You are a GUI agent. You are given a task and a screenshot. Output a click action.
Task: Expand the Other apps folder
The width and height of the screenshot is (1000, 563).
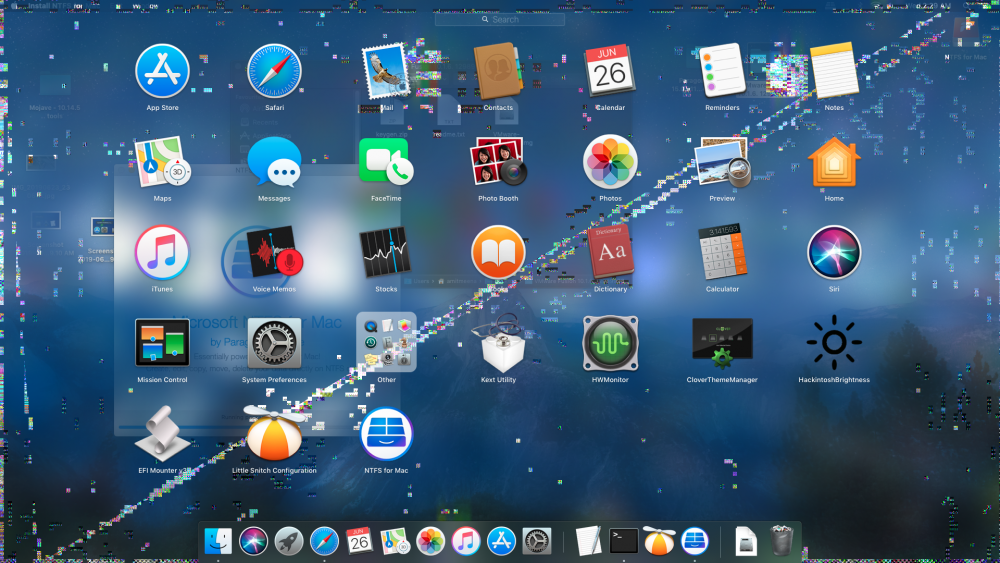[386, 342]
